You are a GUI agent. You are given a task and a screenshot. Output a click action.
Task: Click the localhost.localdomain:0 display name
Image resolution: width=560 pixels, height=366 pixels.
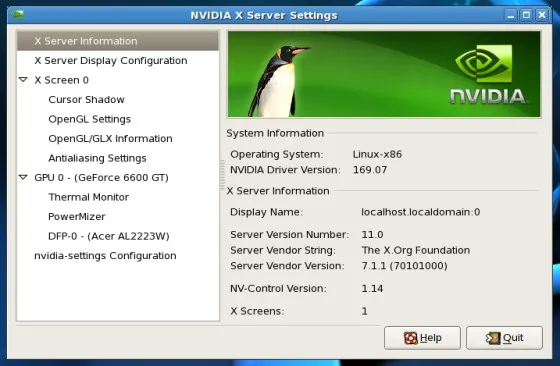[421, 212]
